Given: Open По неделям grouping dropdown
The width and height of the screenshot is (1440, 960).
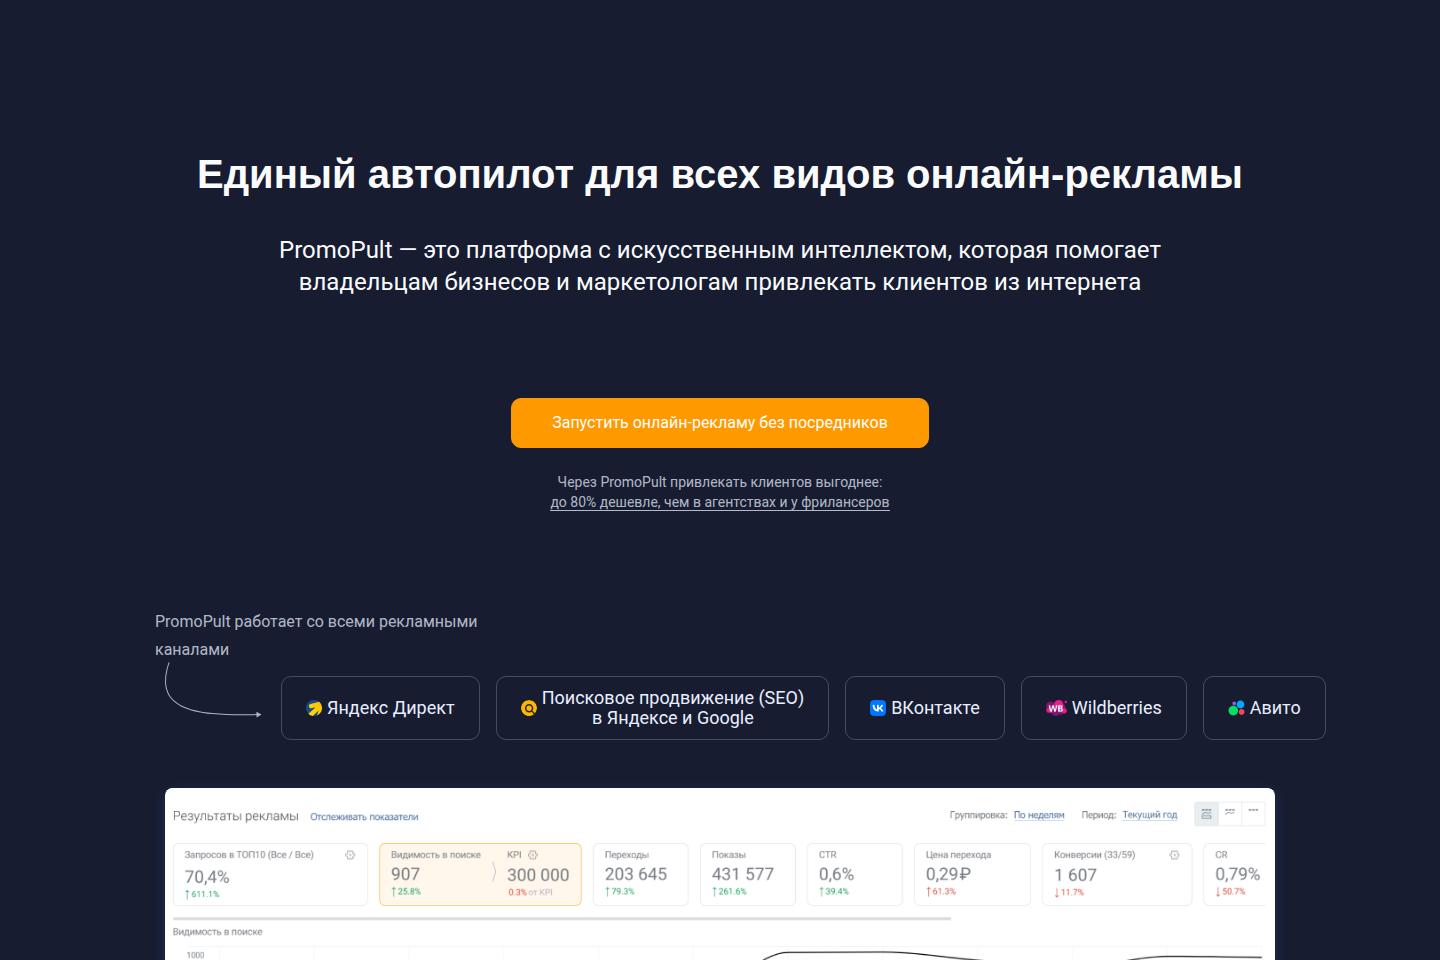Looking at the screenshot, I should coord(1039,815).
